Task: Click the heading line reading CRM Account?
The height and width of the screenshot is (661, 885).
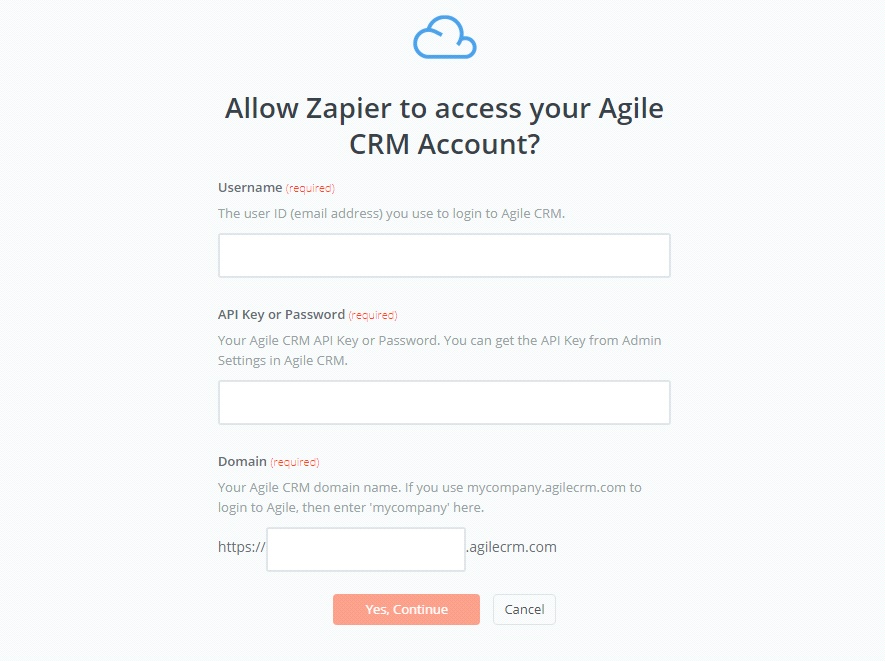Action: 444,144
